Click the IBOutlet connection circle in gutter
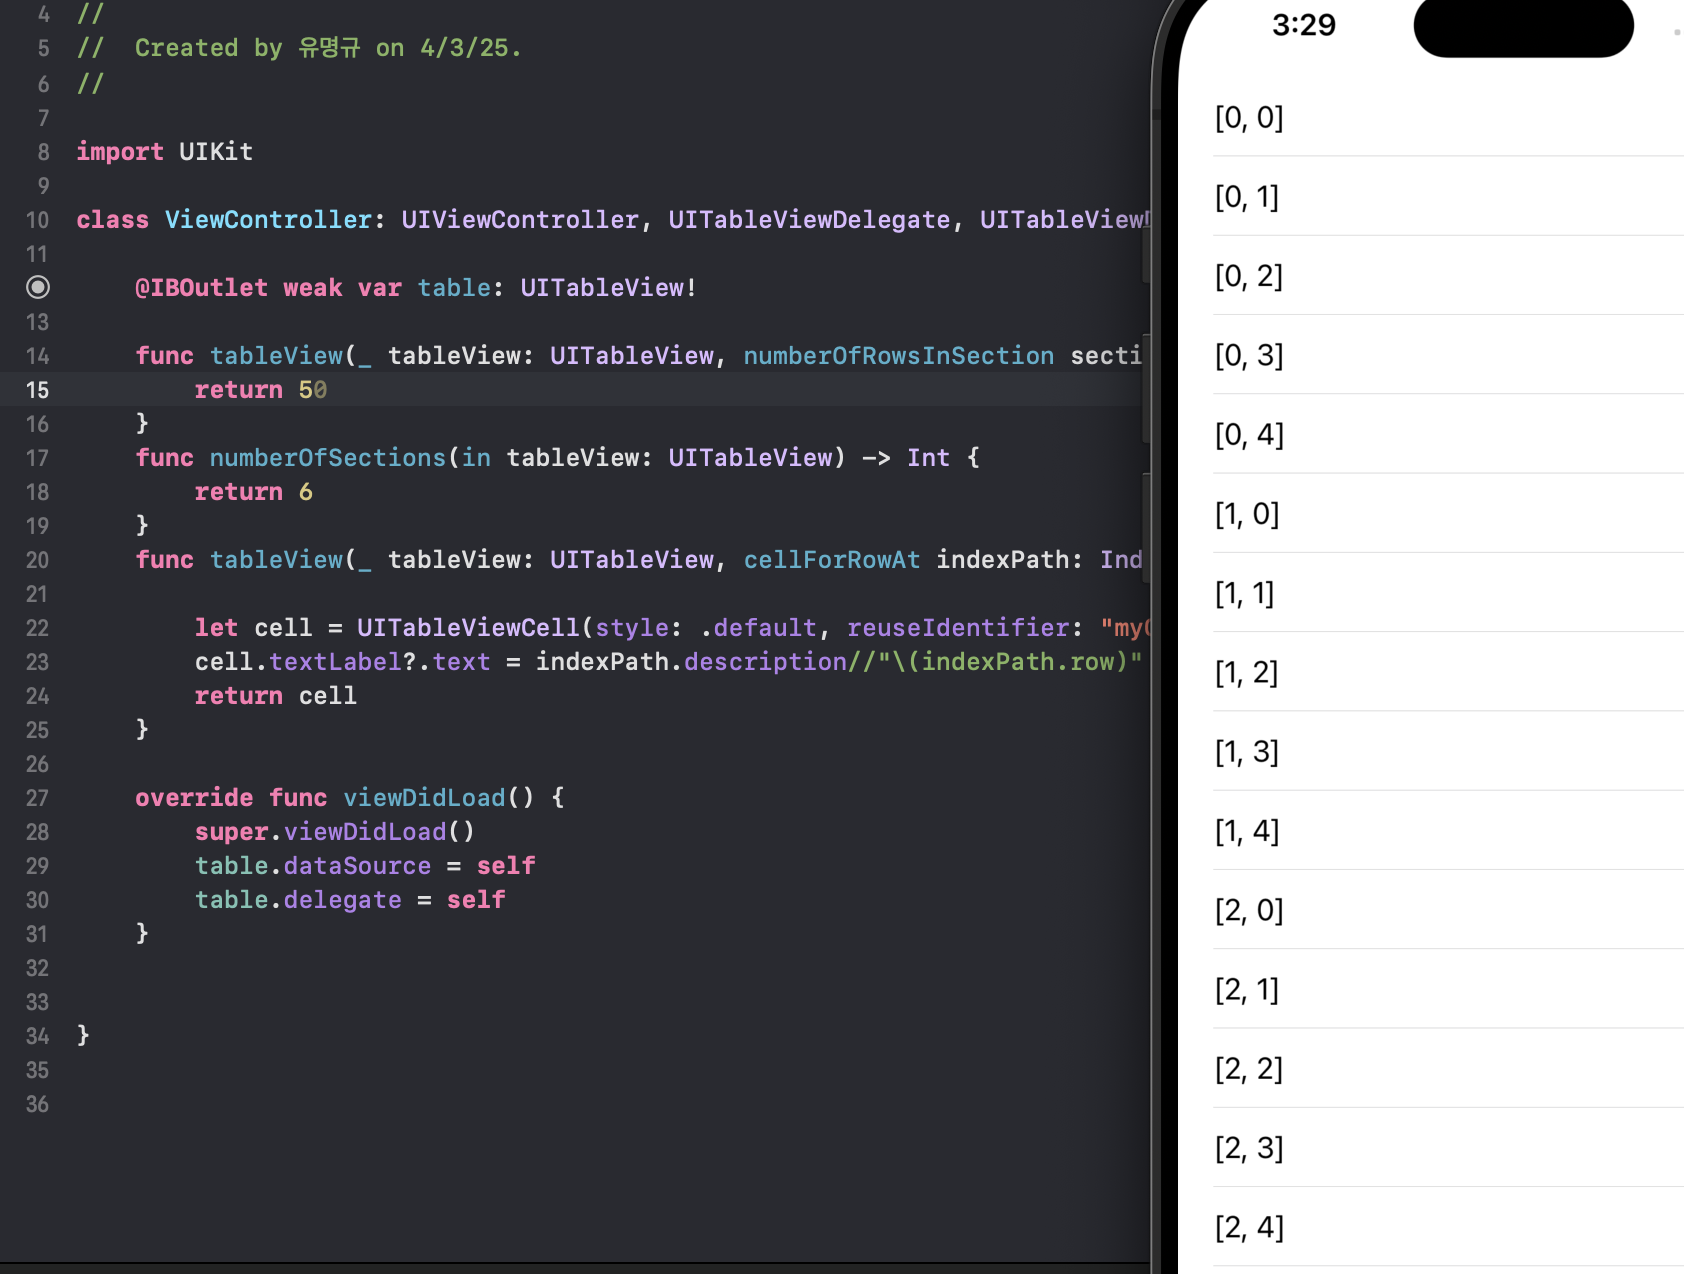 pyautogui.click(x=37, y=288)
